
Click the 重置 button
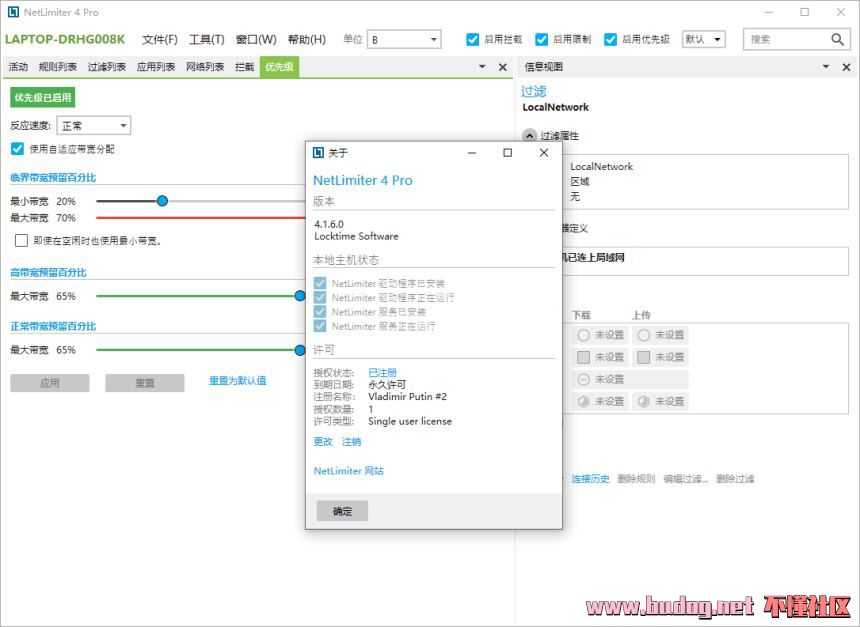point(145,383)
